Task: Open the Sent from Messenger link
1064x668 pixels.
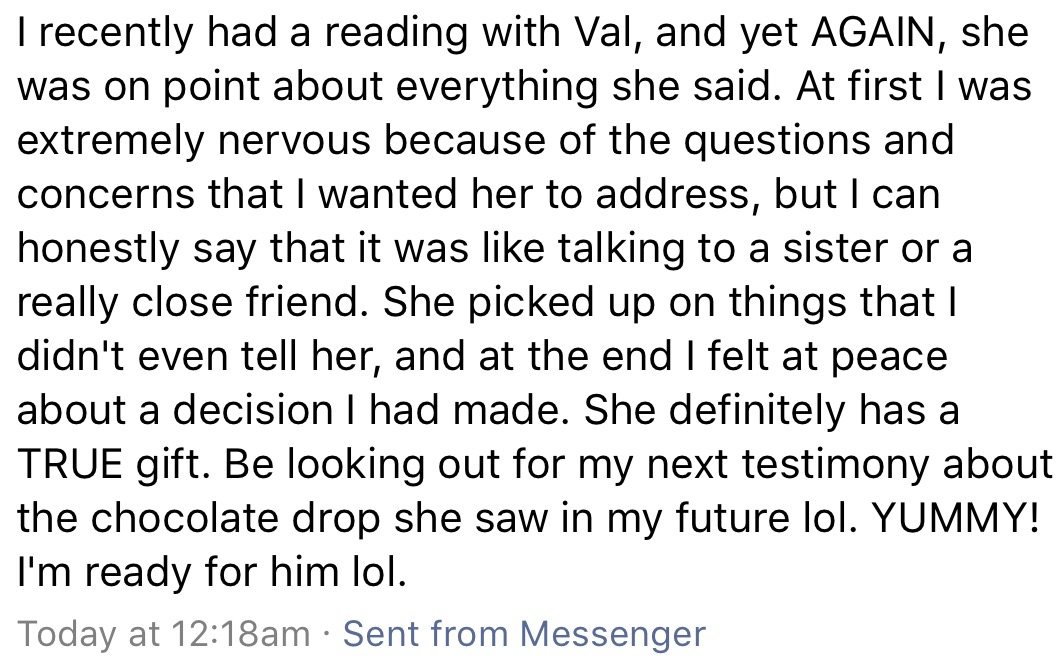Action: (525, 633)
